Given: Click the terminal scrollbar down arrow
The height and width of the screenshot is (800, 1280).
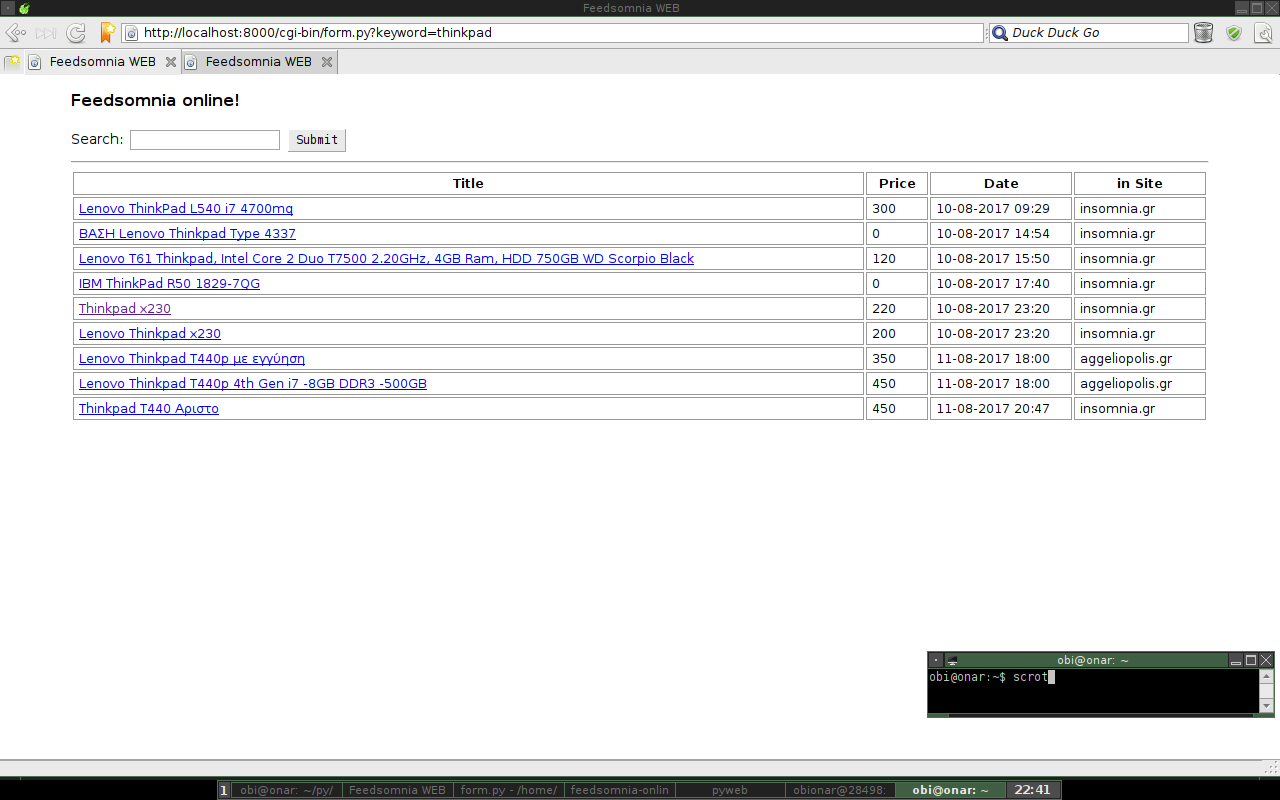Looking at the screenshot, I should [1267, 706].
